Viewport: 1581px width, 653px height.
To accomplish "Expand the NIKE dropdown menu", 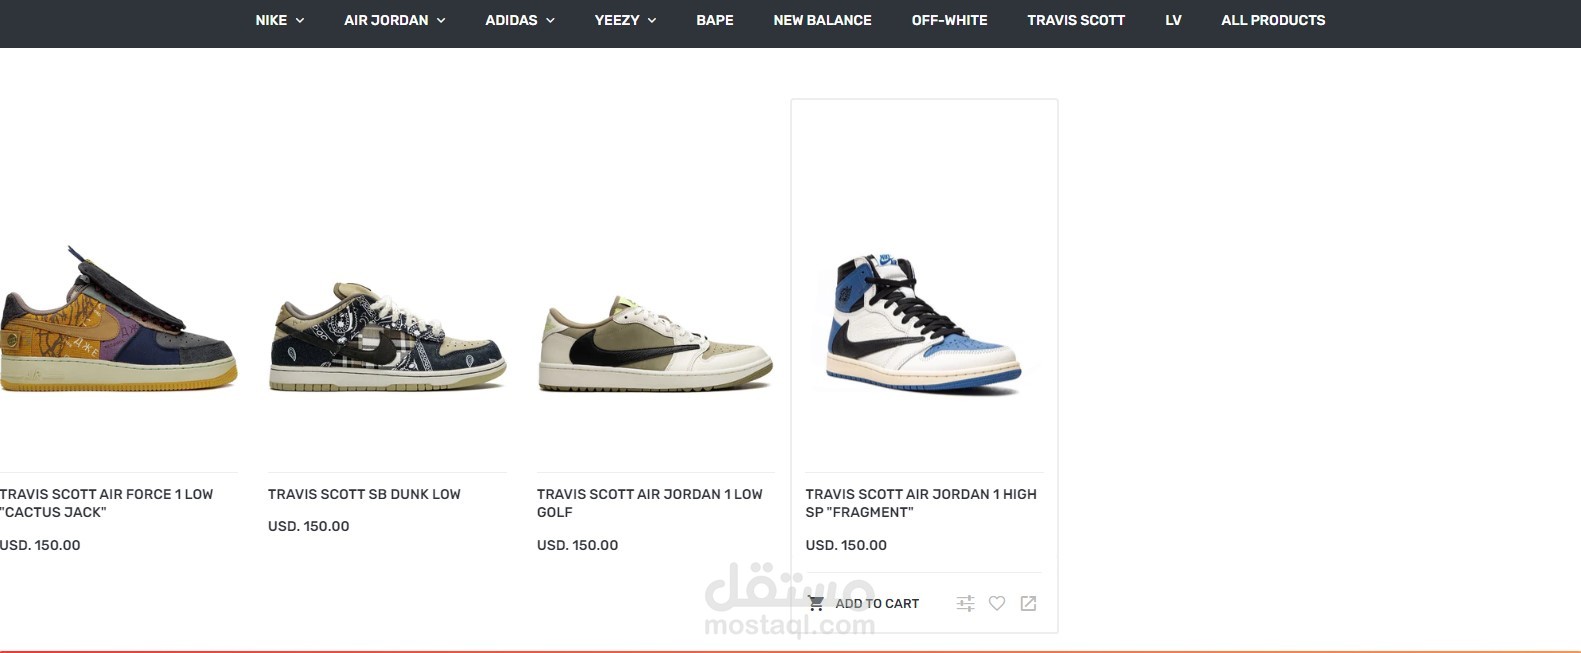I will pyautogui.click(x=279, y=20).
